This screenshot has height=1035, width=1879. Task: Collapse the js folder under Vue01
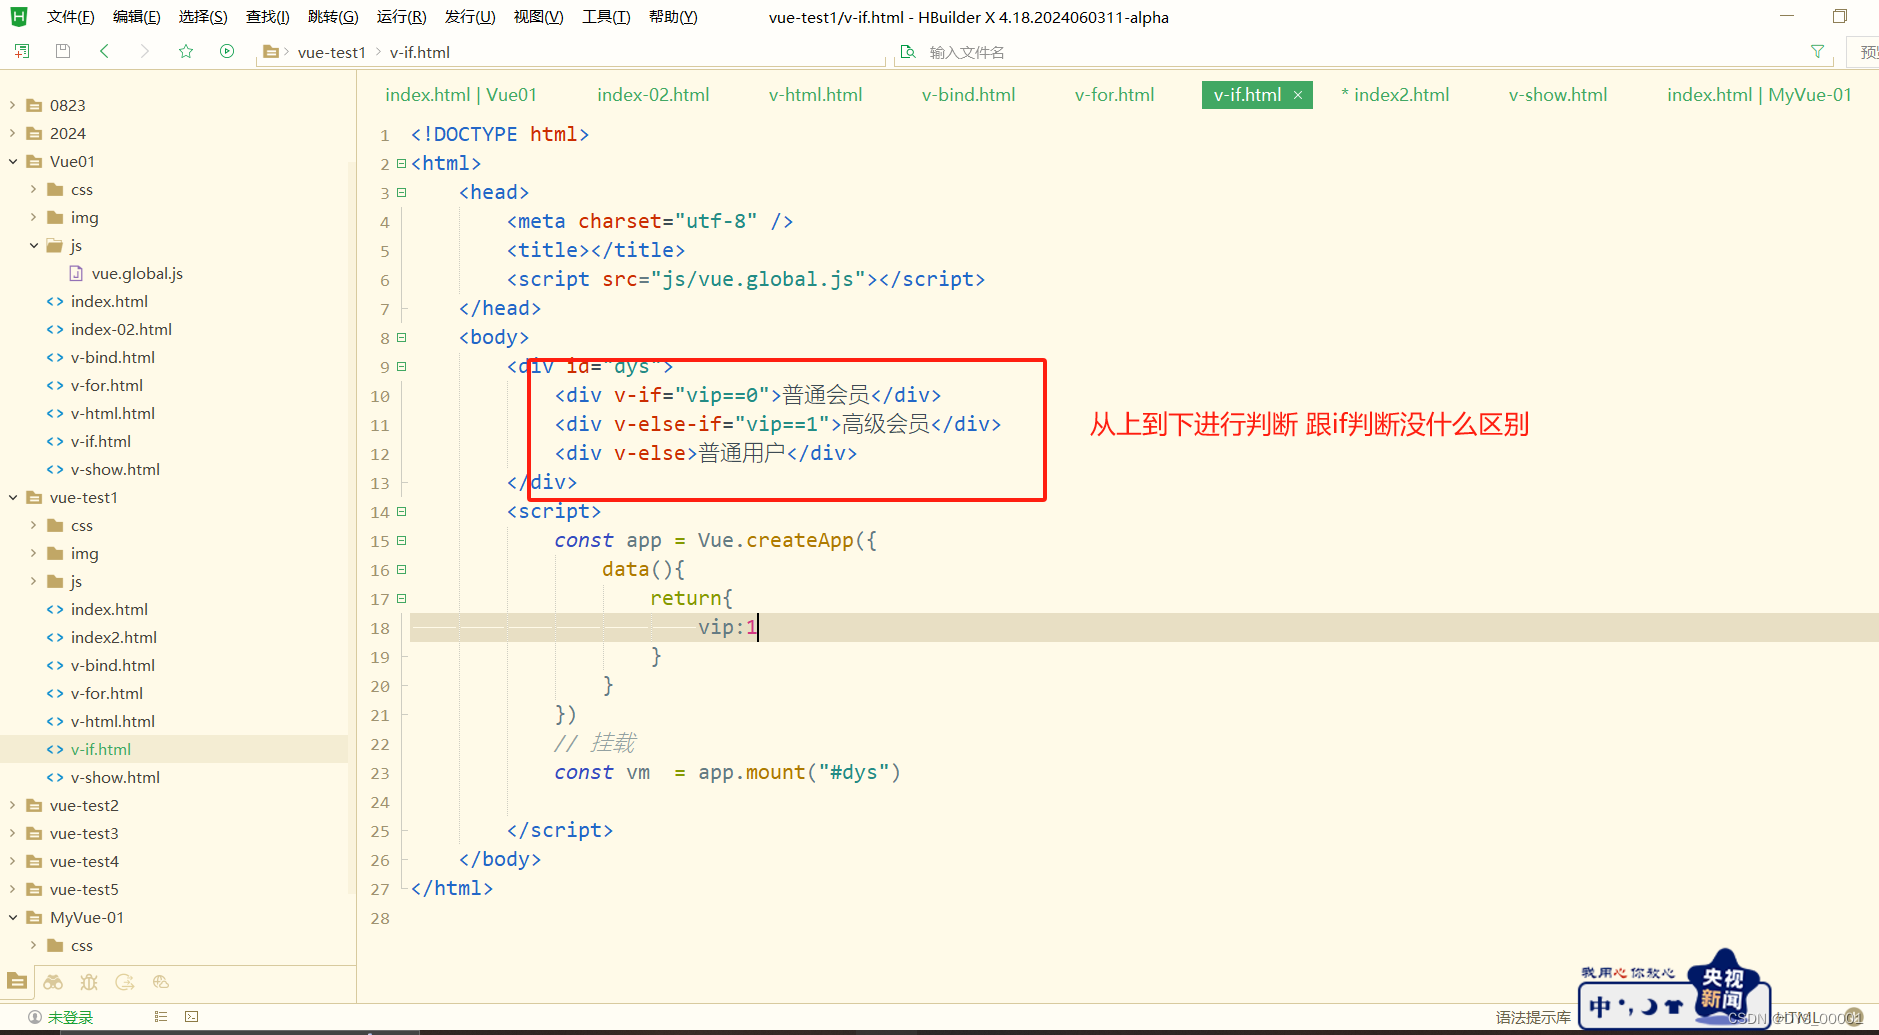(34, 245)
